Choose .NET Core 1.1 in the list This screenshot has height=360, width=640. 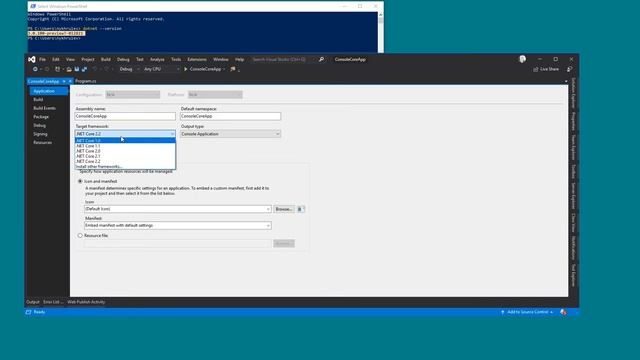point(125,146)
